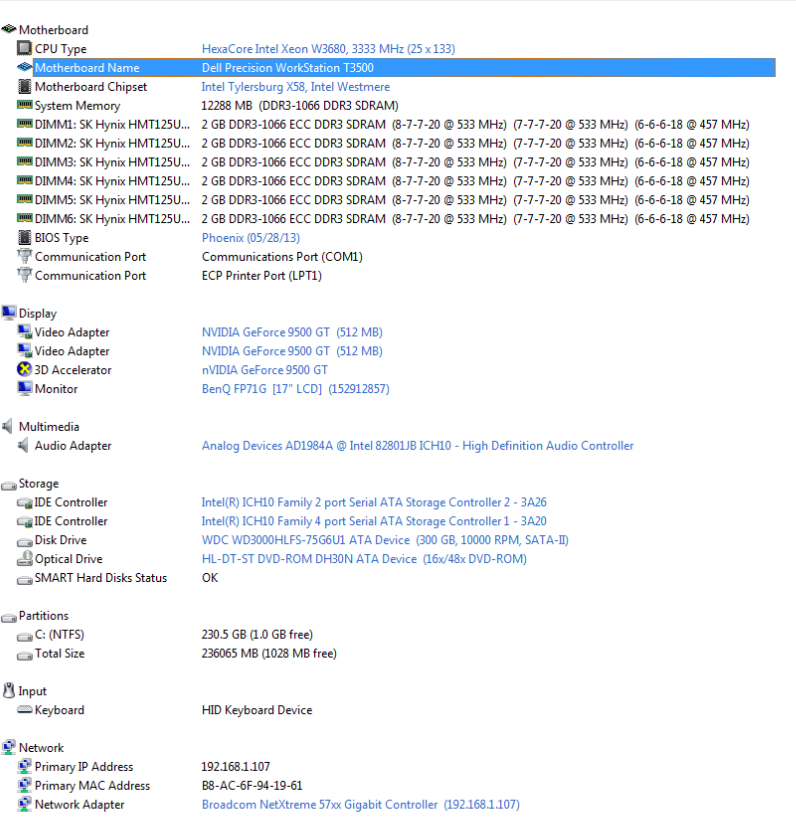Click the Primary MAC Address icon
796x826 pixels.
tap(24, 785)
